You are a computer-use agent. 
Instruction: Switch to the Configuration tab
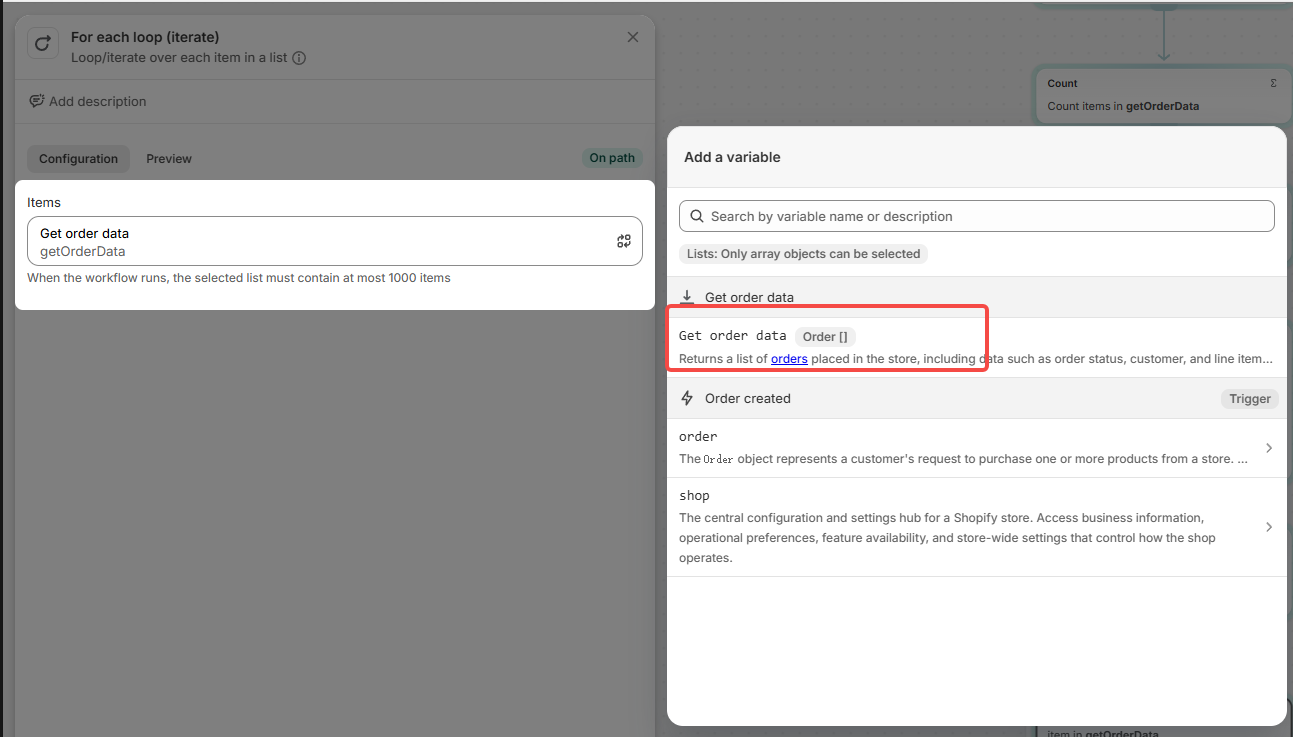(x=78, y=159)
